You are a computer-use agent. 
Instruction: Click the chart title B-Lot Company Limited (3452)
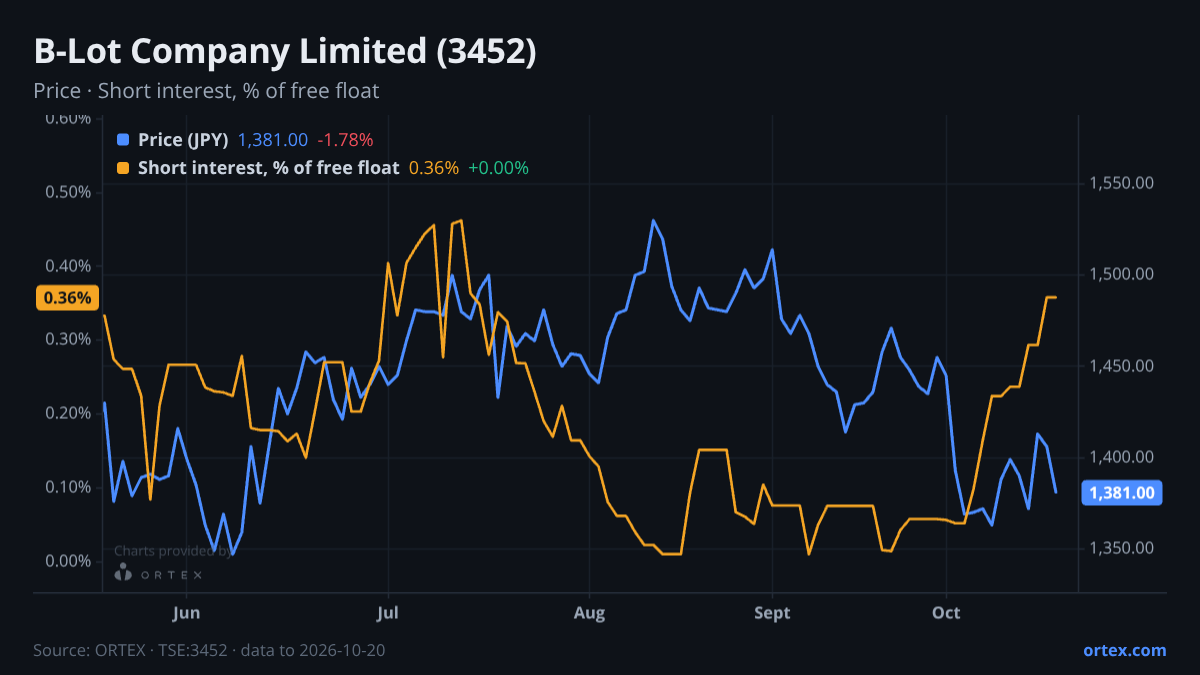[x=285, y=52]
